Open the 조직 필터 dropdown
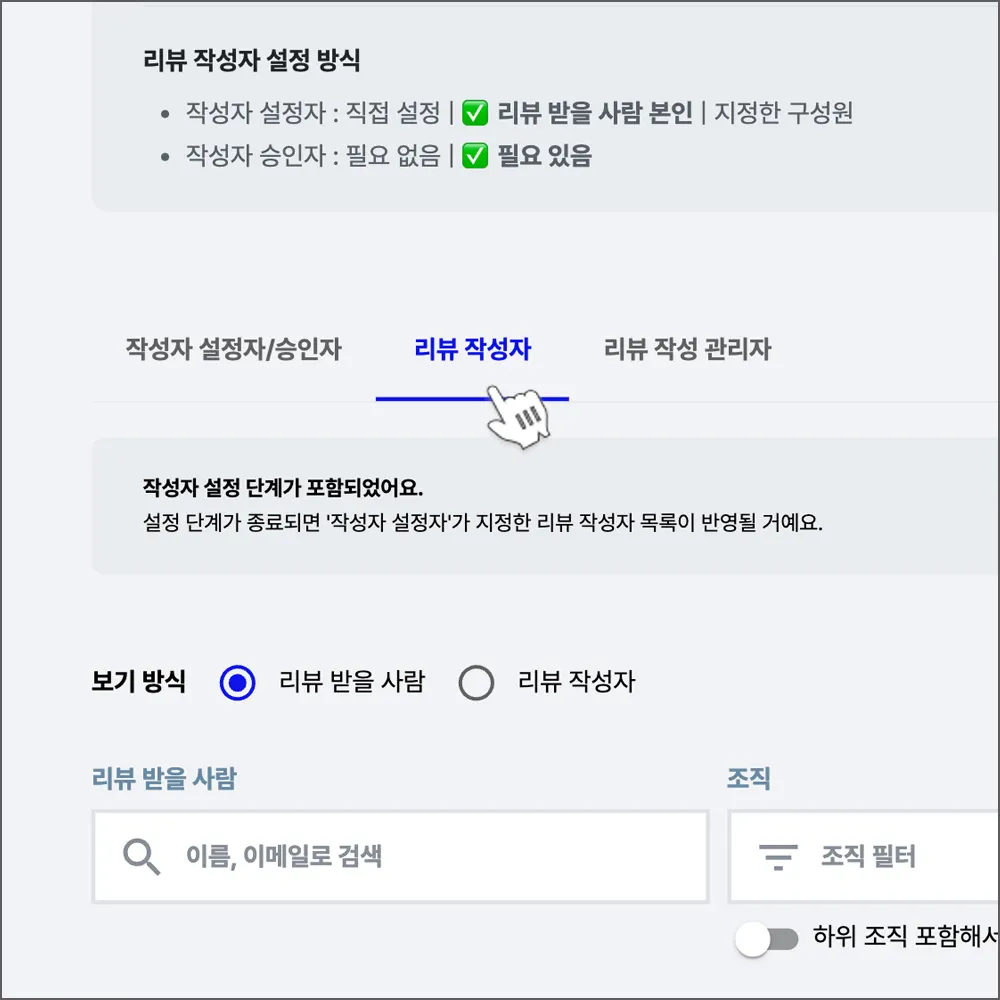This screenshot has height=1000, width=1000. [866, 857]
